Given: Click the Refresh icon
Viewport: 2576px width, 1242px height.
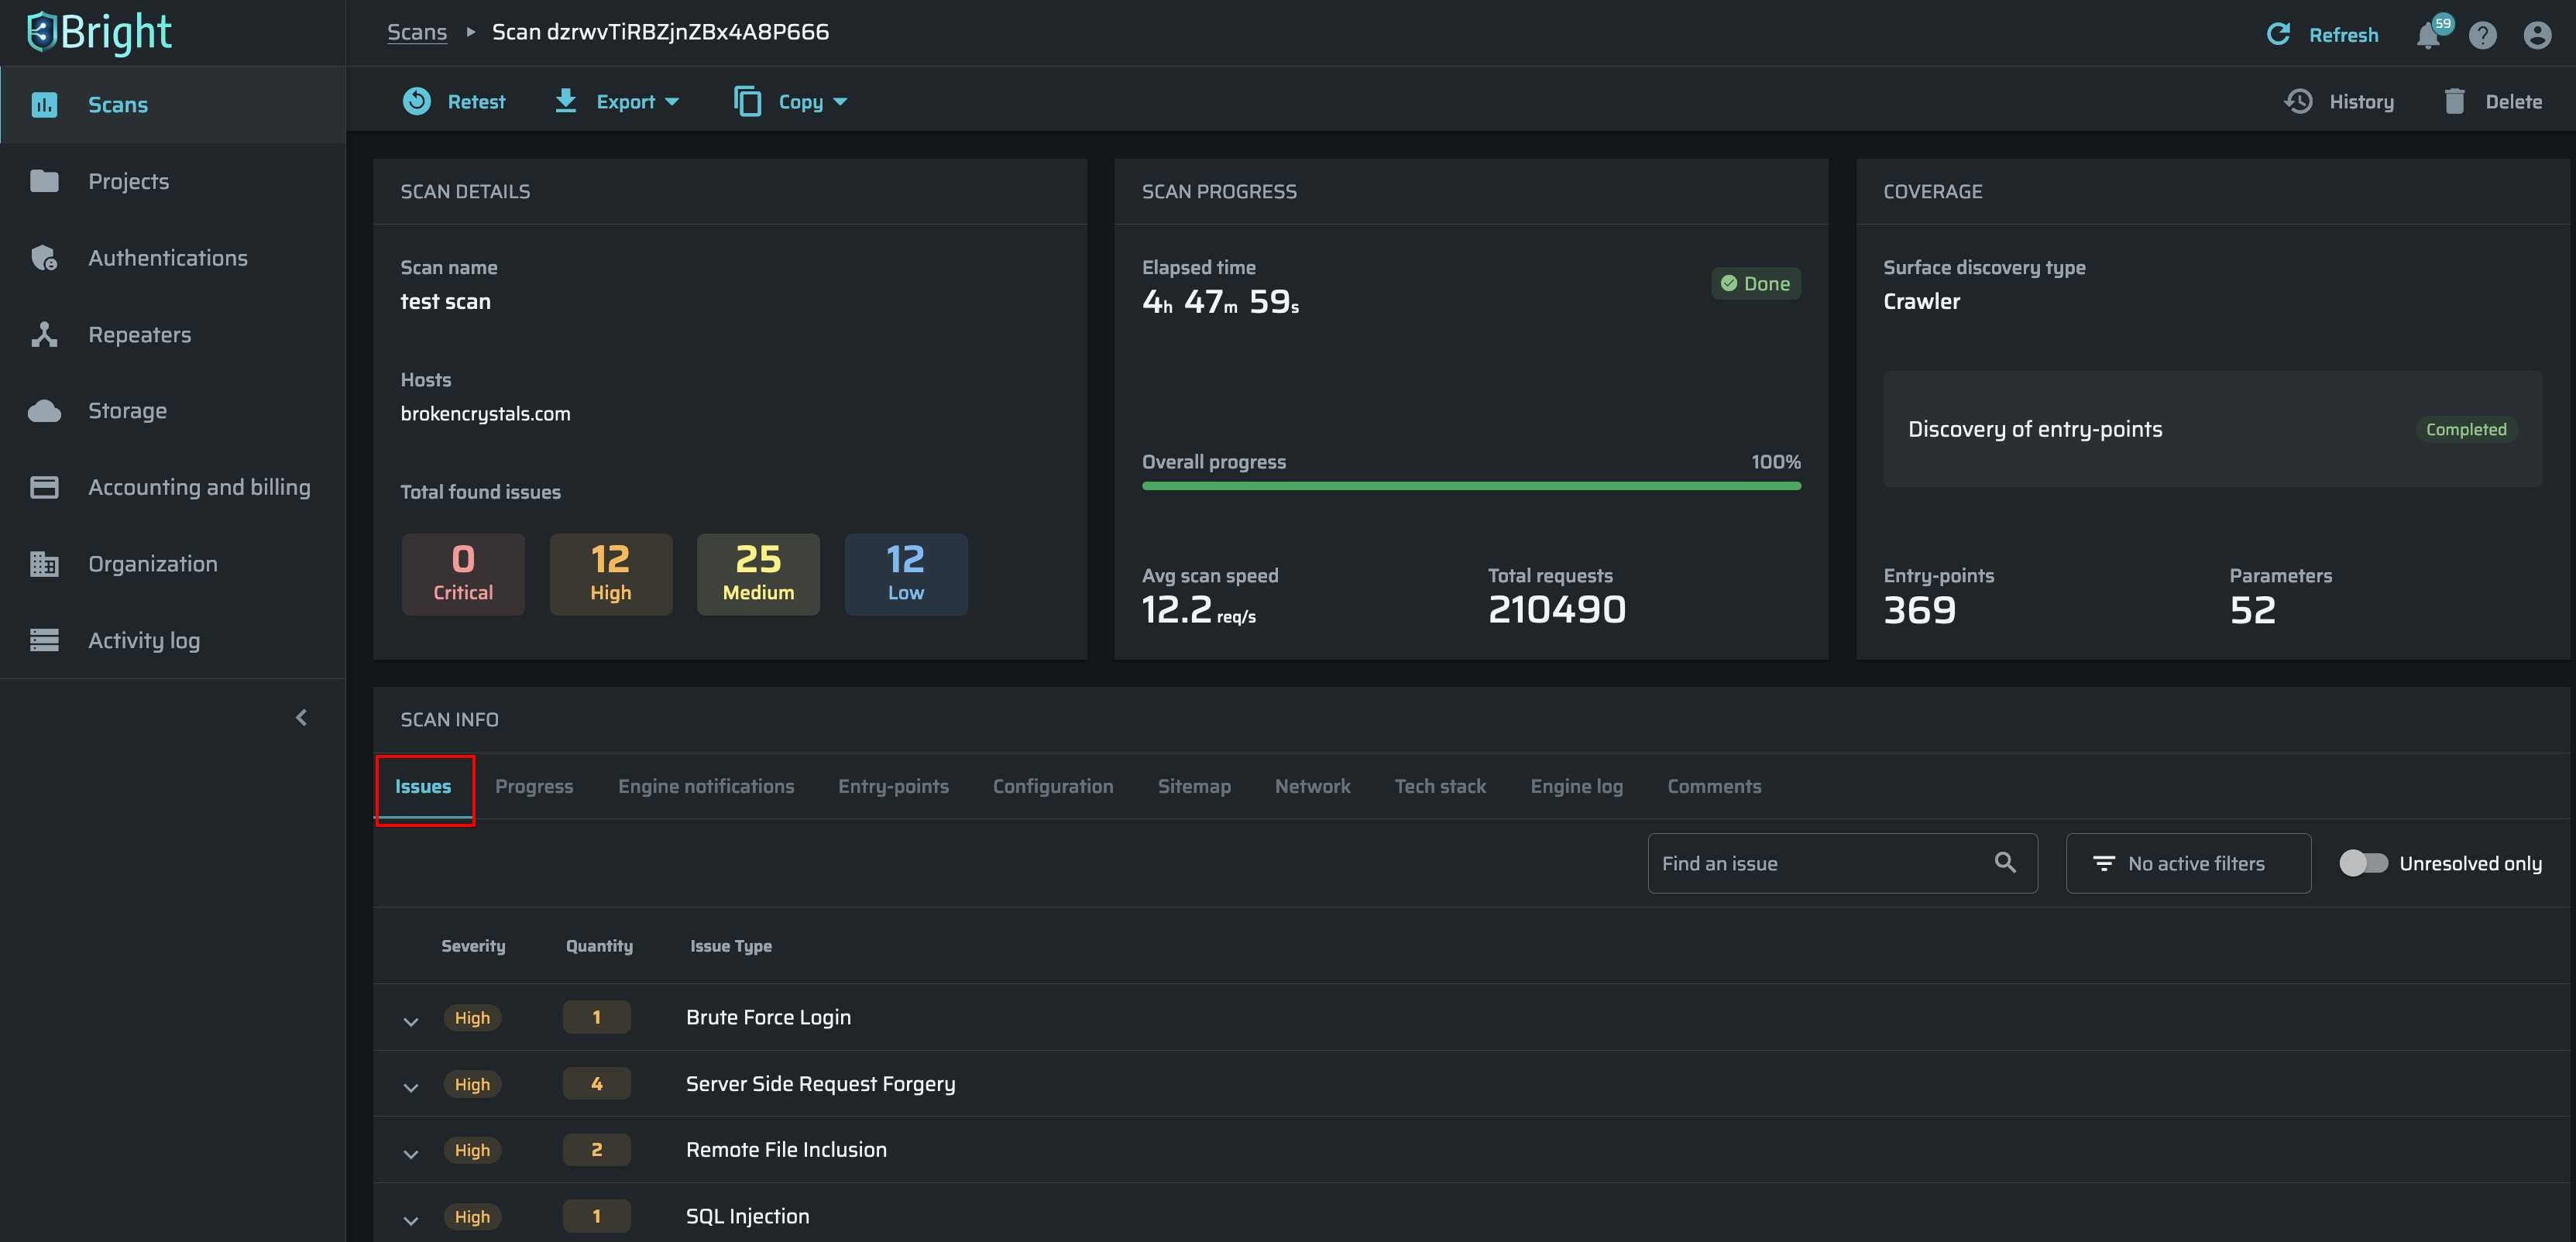Looking at the screenshot, I should pyautogui.click(x=2278, y=34).
